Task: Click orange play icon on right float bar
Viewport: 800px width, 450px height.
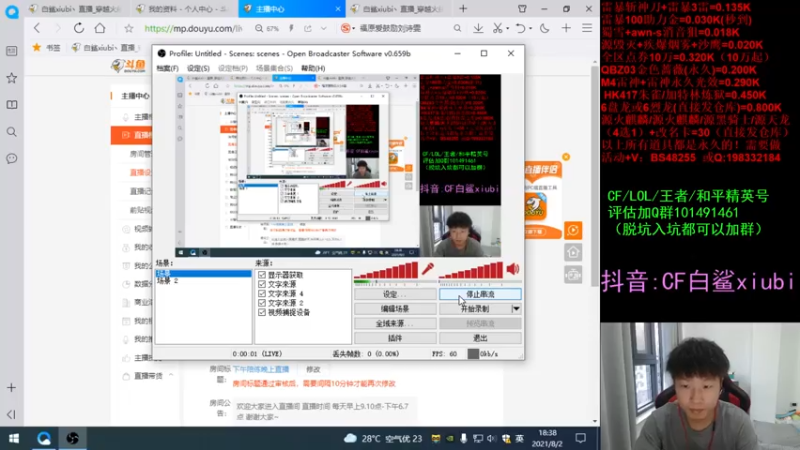Action: [573, 231]
